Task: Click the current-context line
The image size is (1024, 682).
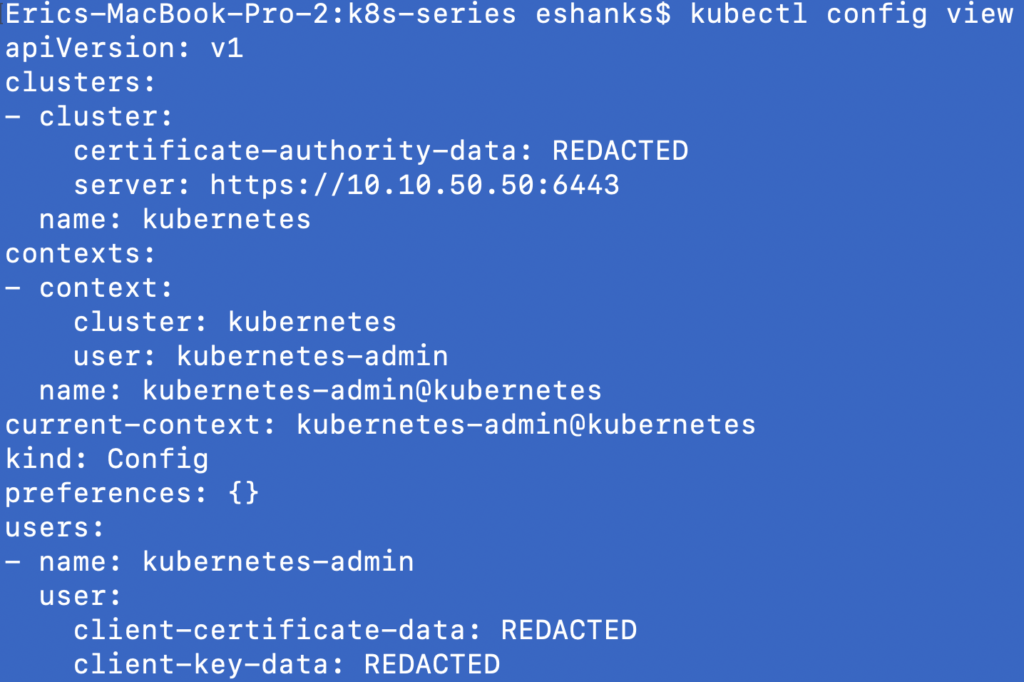Action: point(380,425)
